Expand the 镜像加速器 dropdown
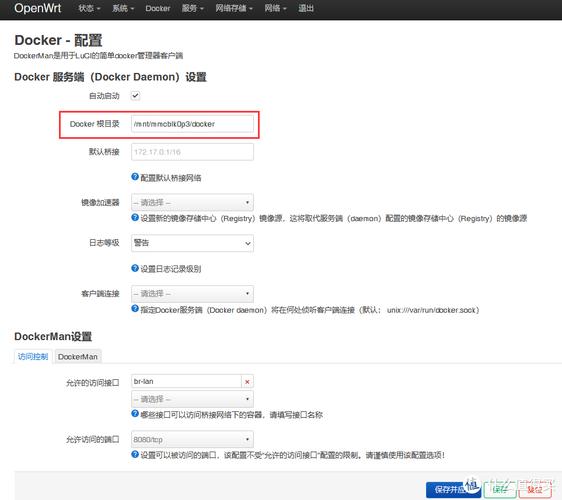The height and width of the screenshot is (500, 562). coord(192,203)
